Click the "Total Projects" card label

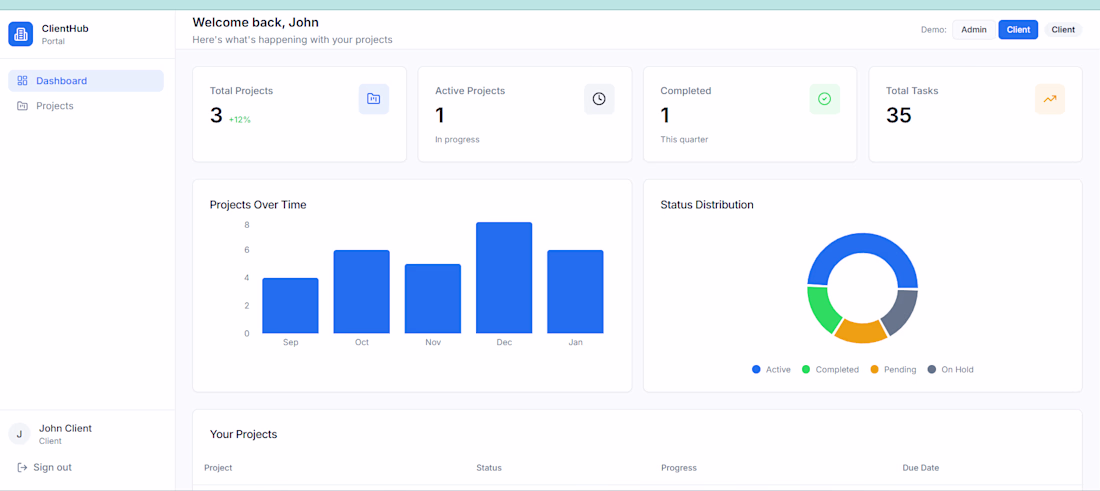tap(241, 90)
